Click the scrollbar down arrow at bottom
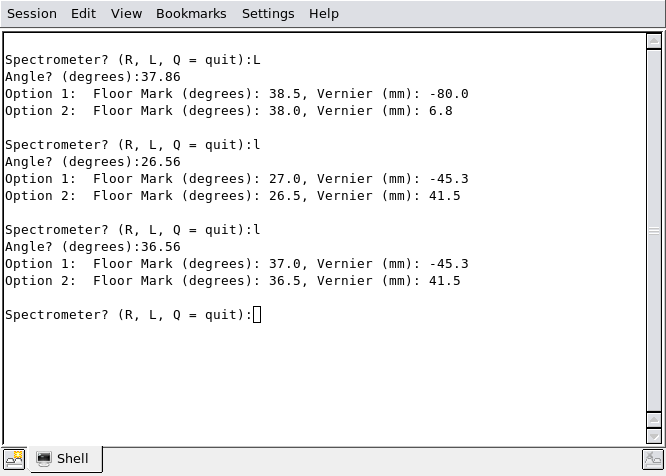Screen dimensions: 666x476 (654, 436)
